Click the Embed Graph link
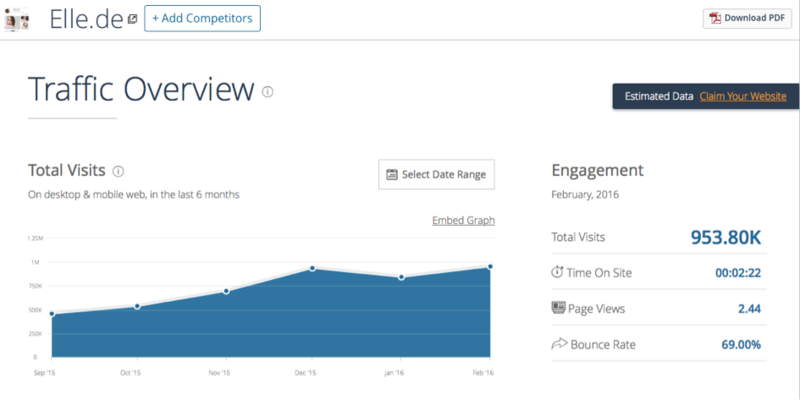This screenshot has width=800, height=400. pos(463,220)
